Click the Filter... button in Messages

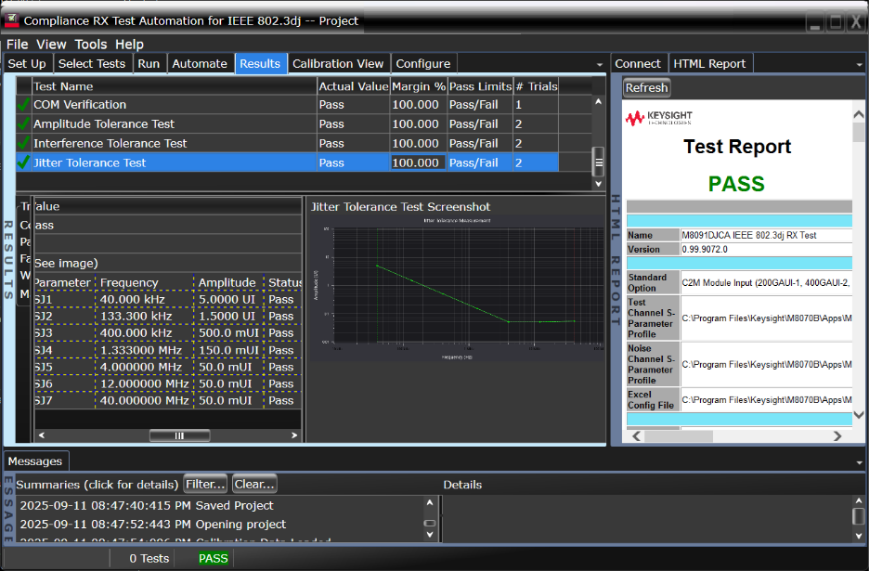click(x=205, y=484)
